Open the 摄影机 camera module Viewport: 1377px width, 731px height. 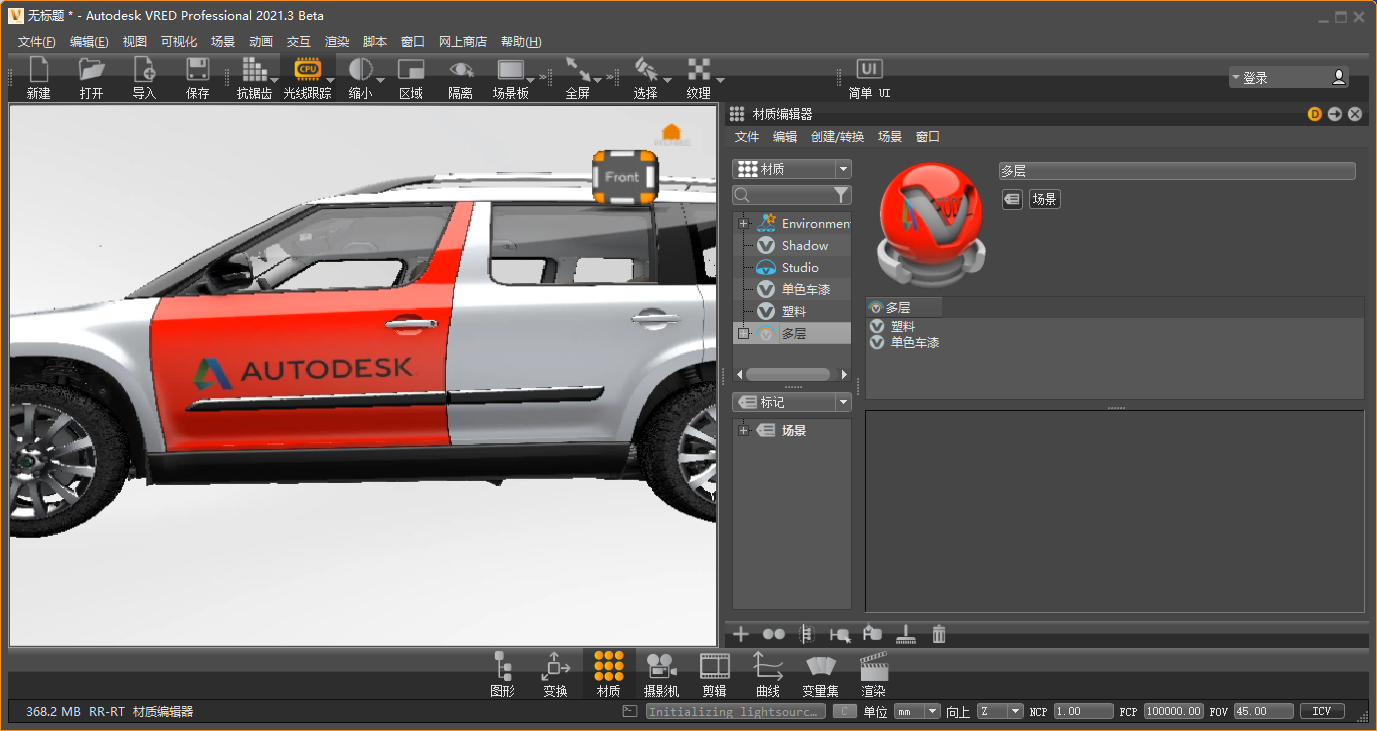click(x=661, y=674)
